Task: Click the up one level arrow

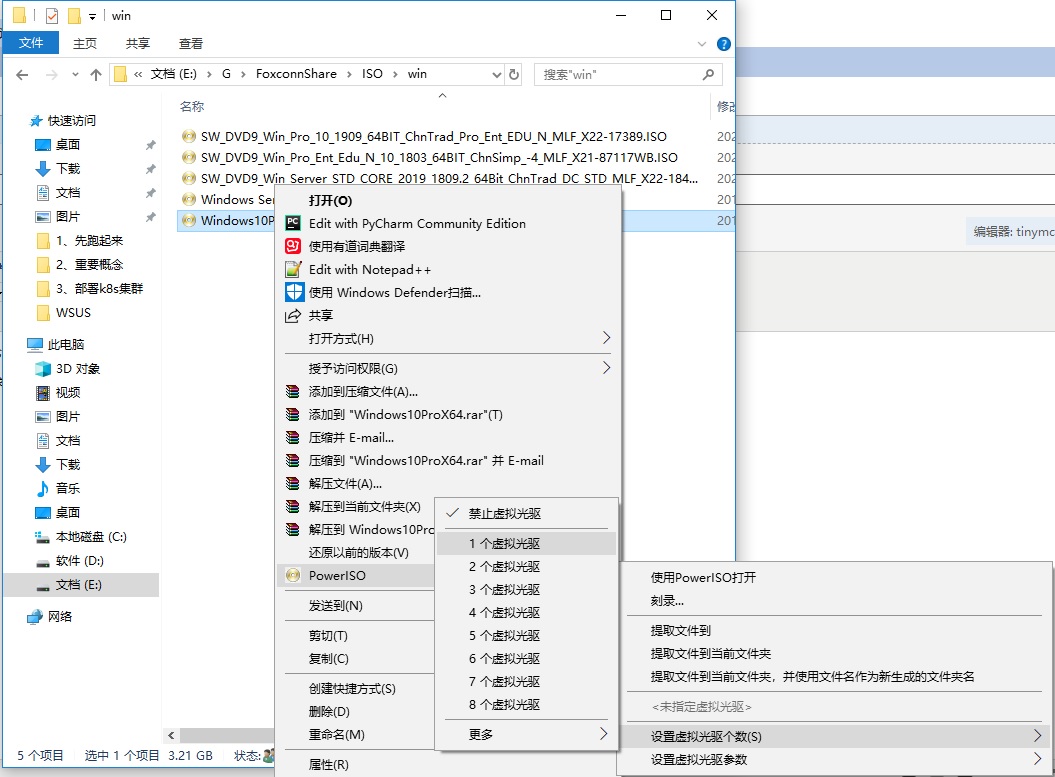Action: tap(96, 75)
